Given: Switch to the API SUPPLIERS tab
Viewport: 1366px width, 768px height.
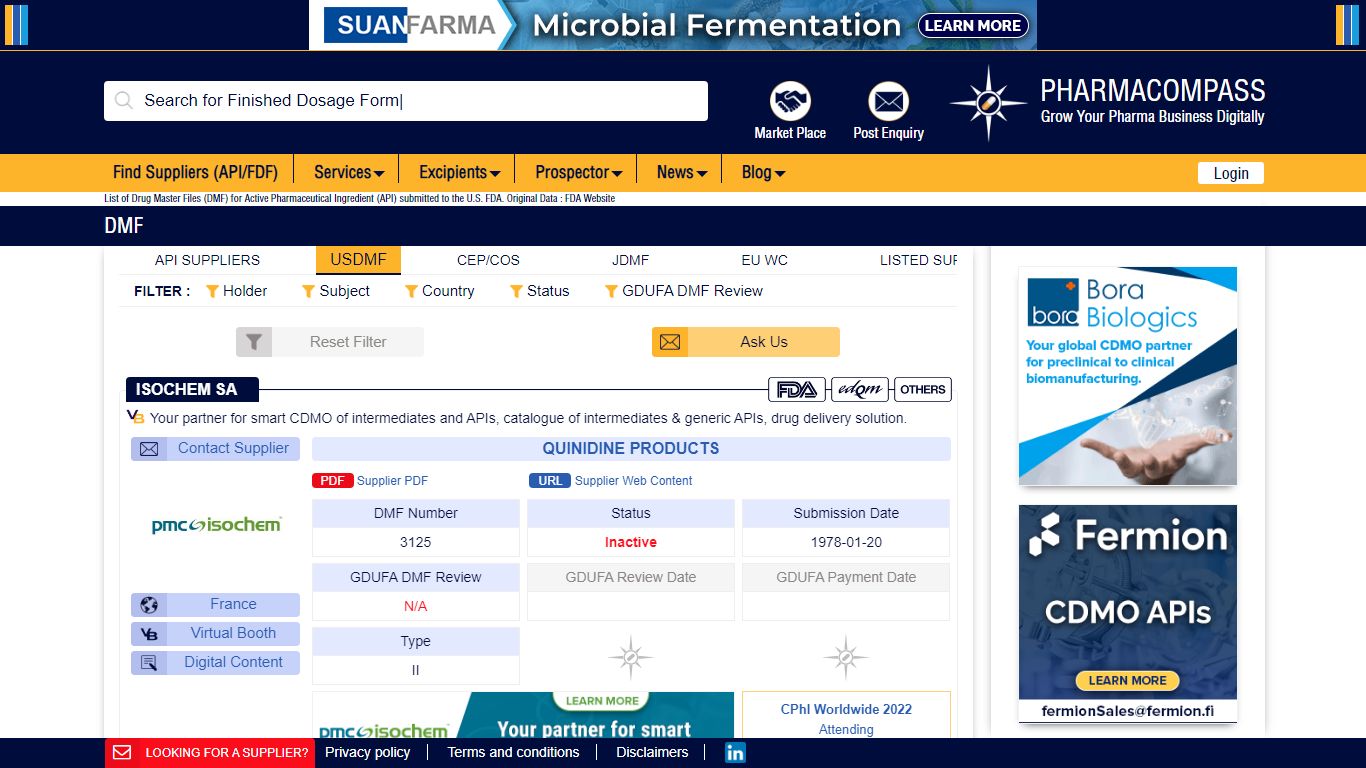Looking at the screenshot, I should coord(207,260).
